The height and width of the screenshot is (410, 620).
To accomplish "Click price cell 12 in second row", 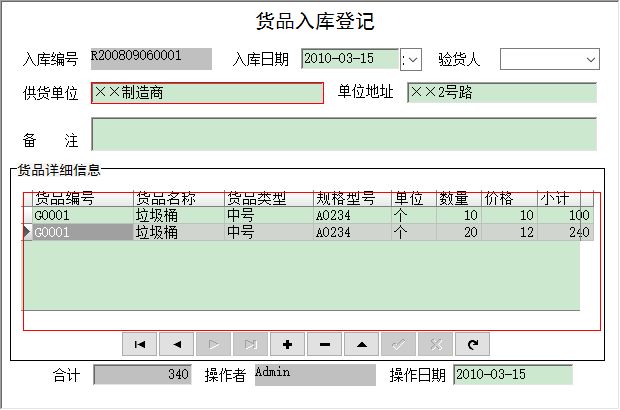I will click(509, 232).
